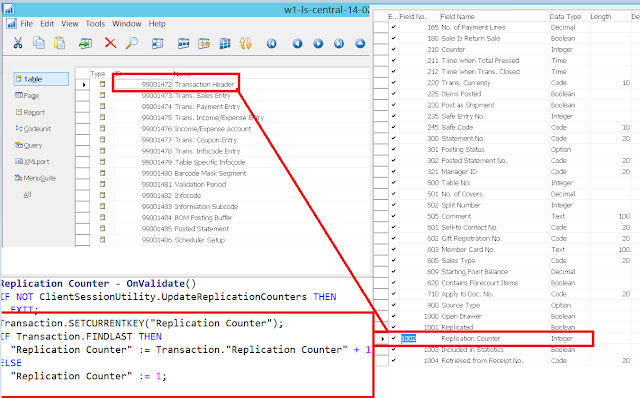
Task: Click the Field Name column header
Action: (x=494, y=16)
